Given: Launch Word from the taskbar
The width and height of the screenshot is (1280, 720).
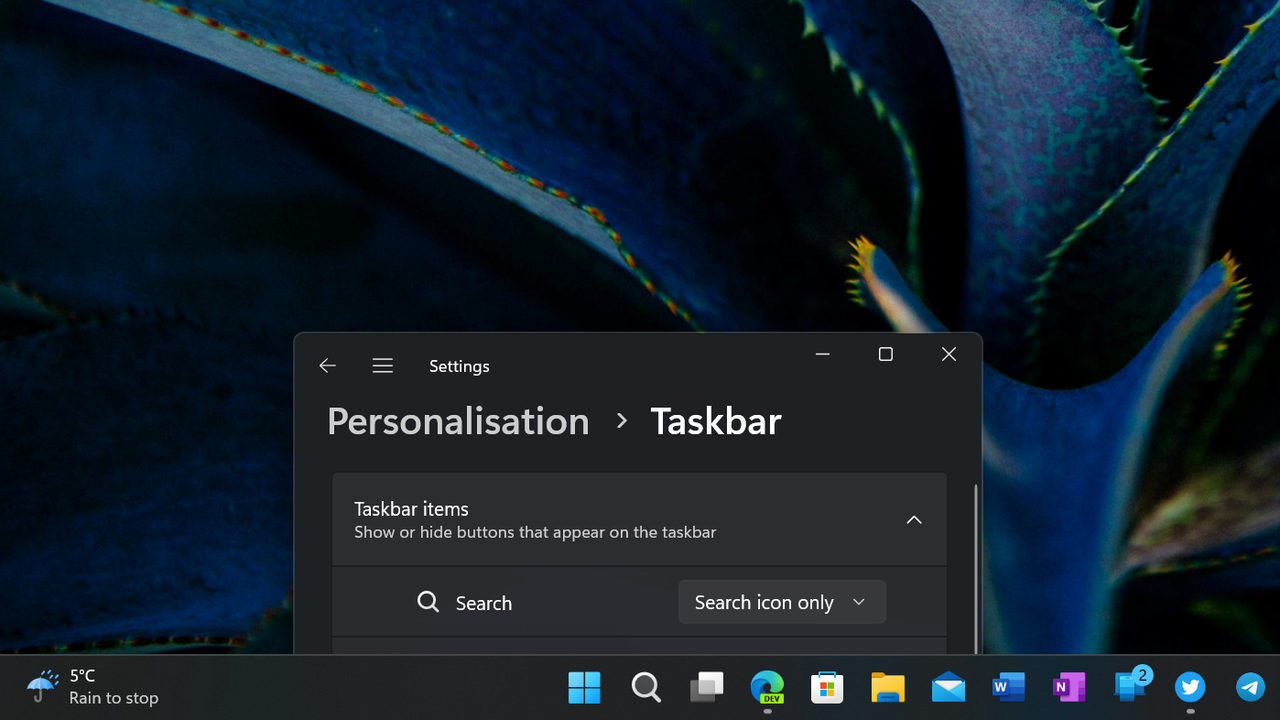Looking at the screenshot, I should [x=1008, y=687].
